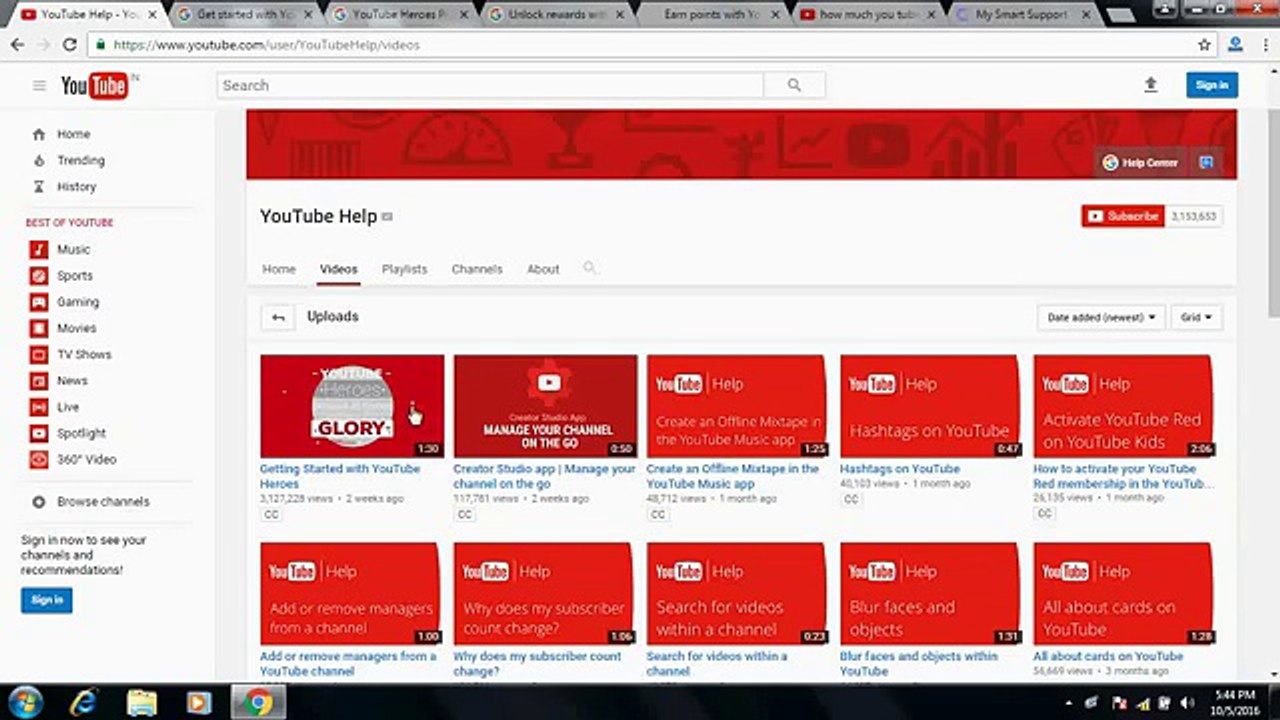Launch Internet Explorer from the taskbar
Screen dimensions: 1280x720
coord(84,702)
